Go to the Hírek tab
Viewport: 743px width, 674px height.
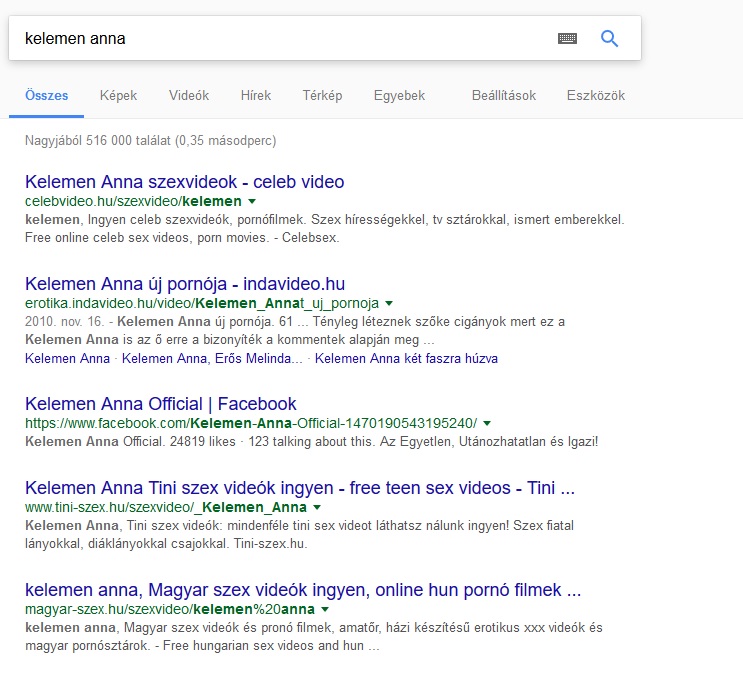click(x=256, y=96)
